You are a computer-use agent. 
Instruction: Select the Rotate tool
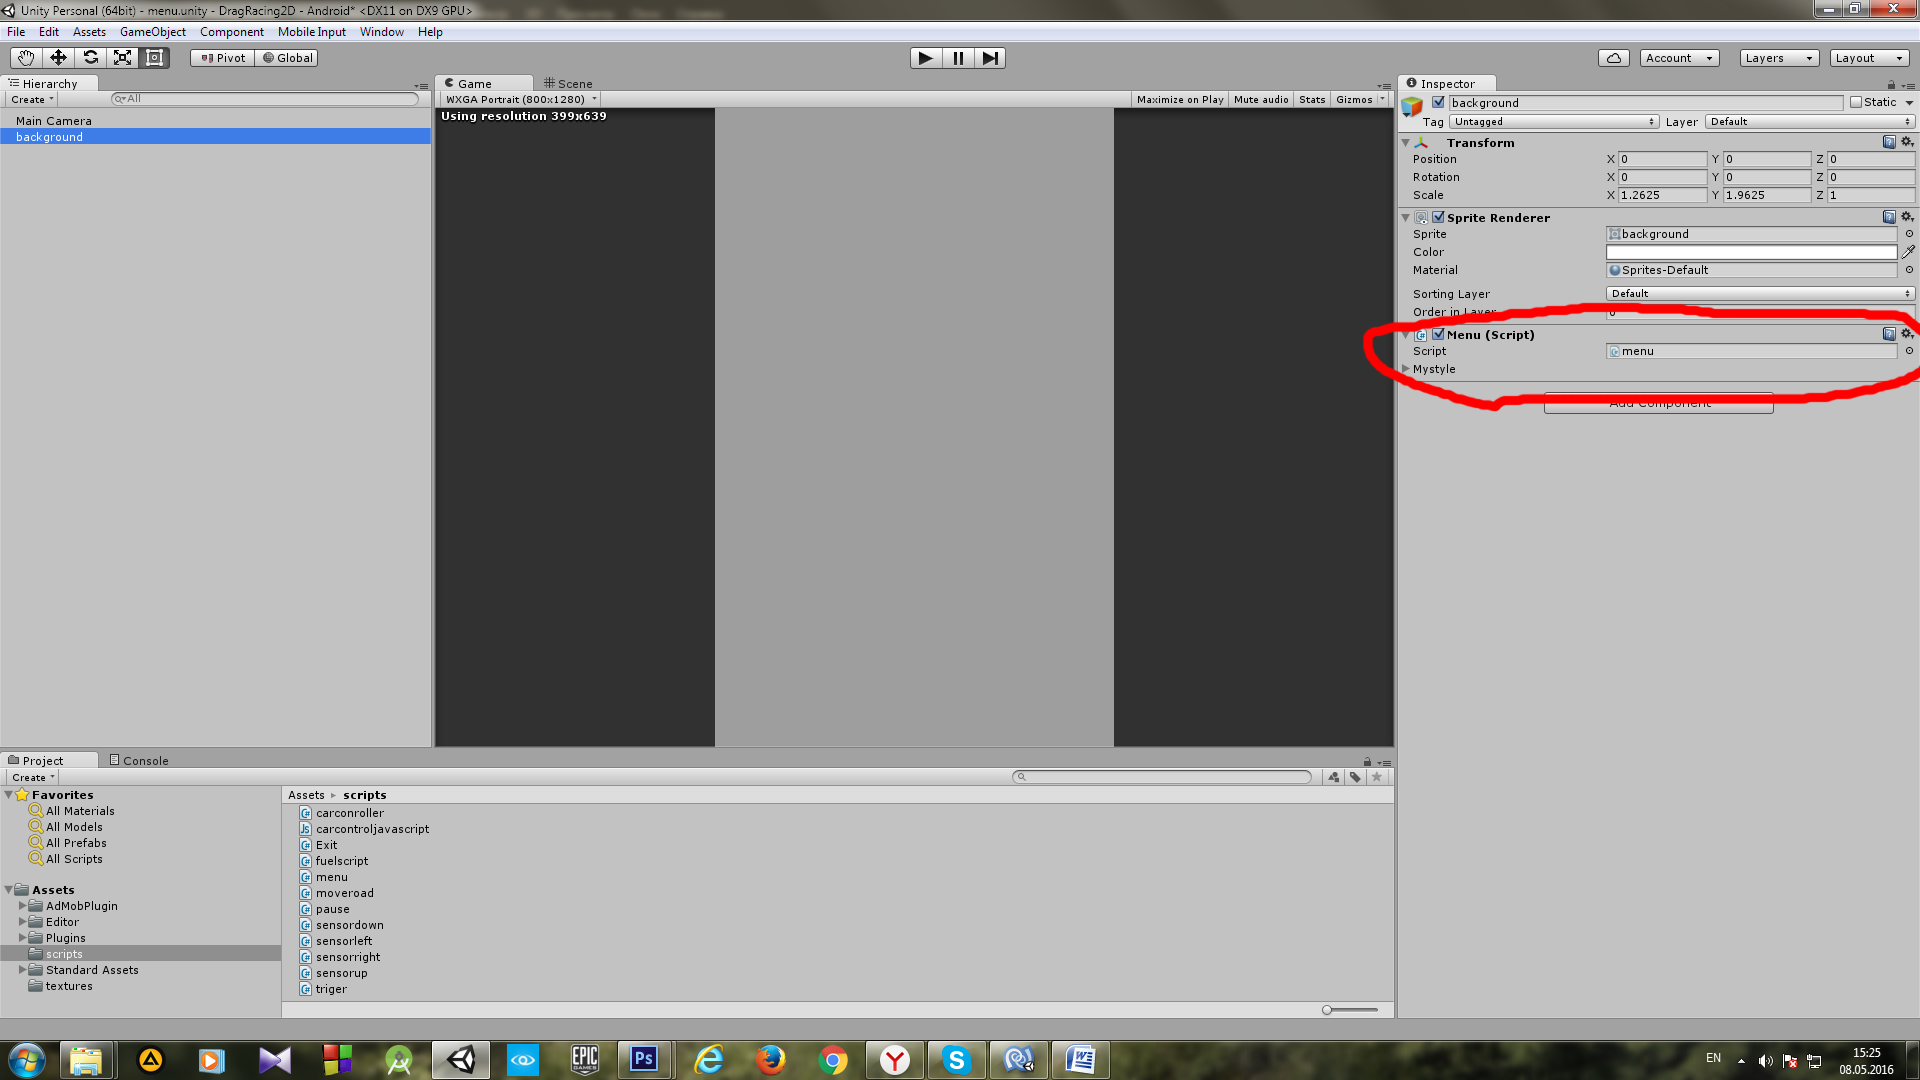tap(90, 58)
